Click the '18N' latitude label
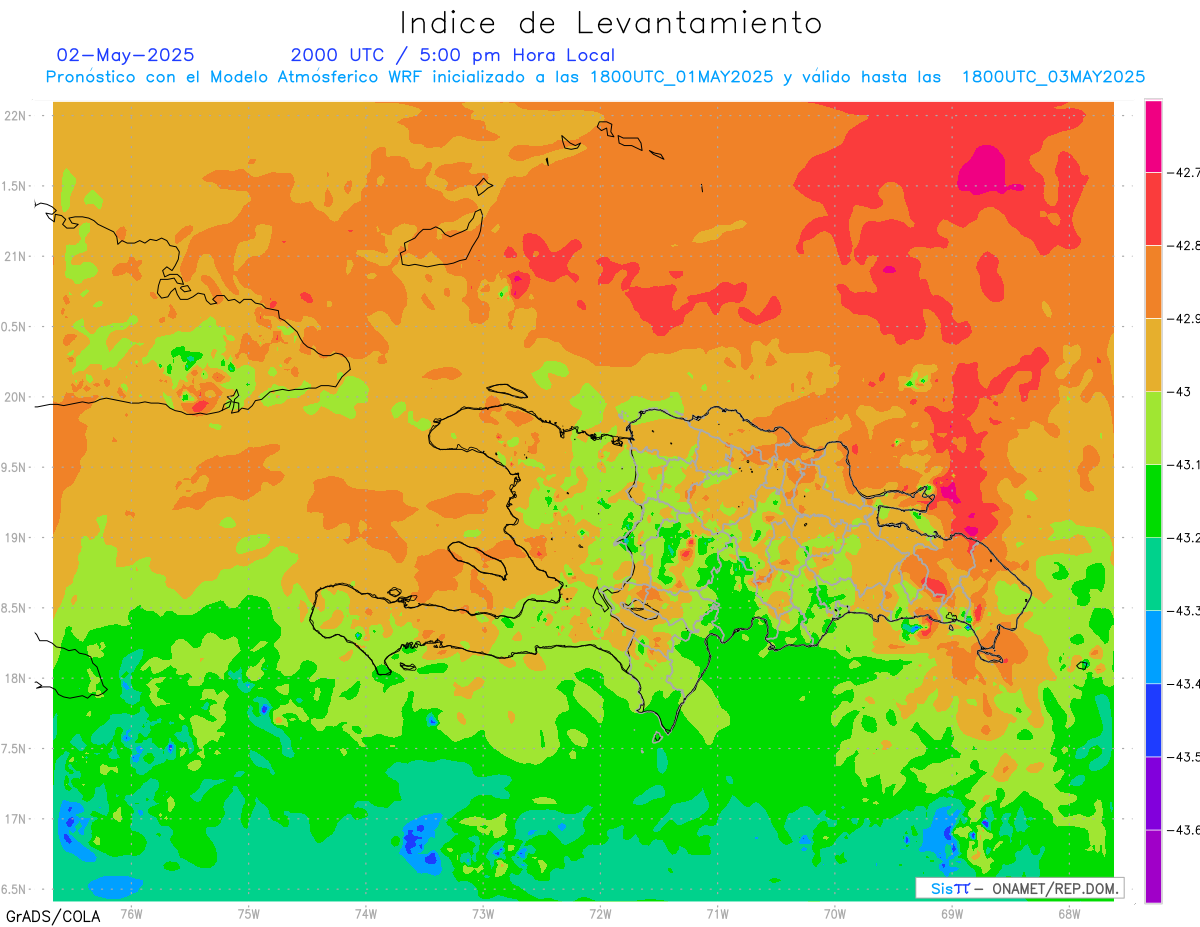Viewport: 1200px width, 927px height. pos(17,678)
